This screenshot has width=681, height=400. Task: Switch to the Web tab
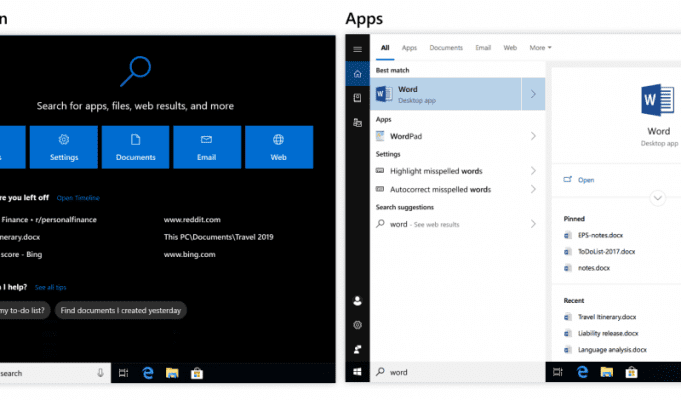pos(510,48)
